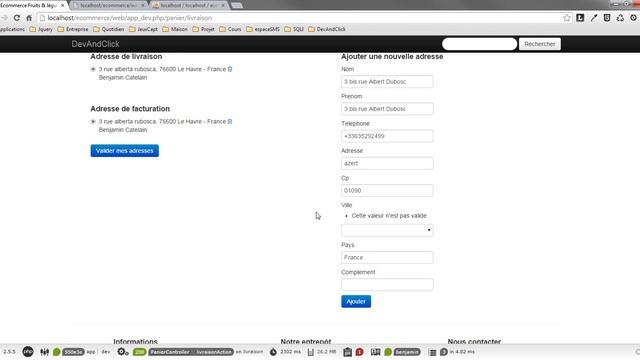Click the Rechercher button
This screenshot has width=640, height=360.
(540, 44)
